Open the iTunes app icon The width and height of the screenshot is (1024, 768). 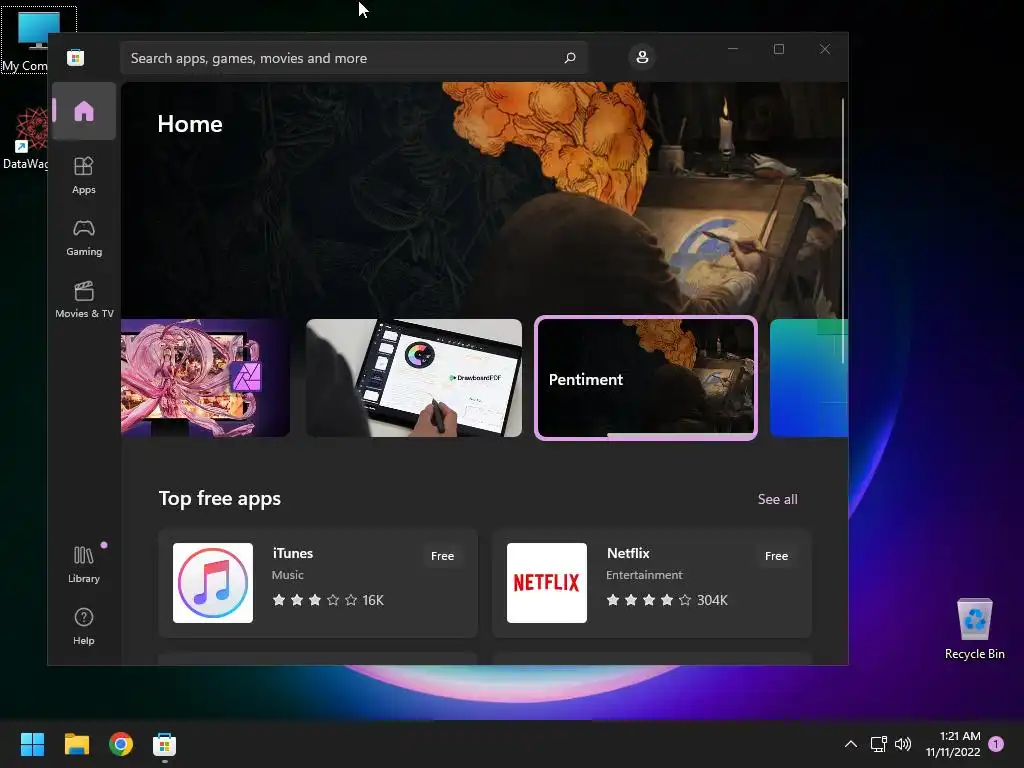(x=213, y=583)
